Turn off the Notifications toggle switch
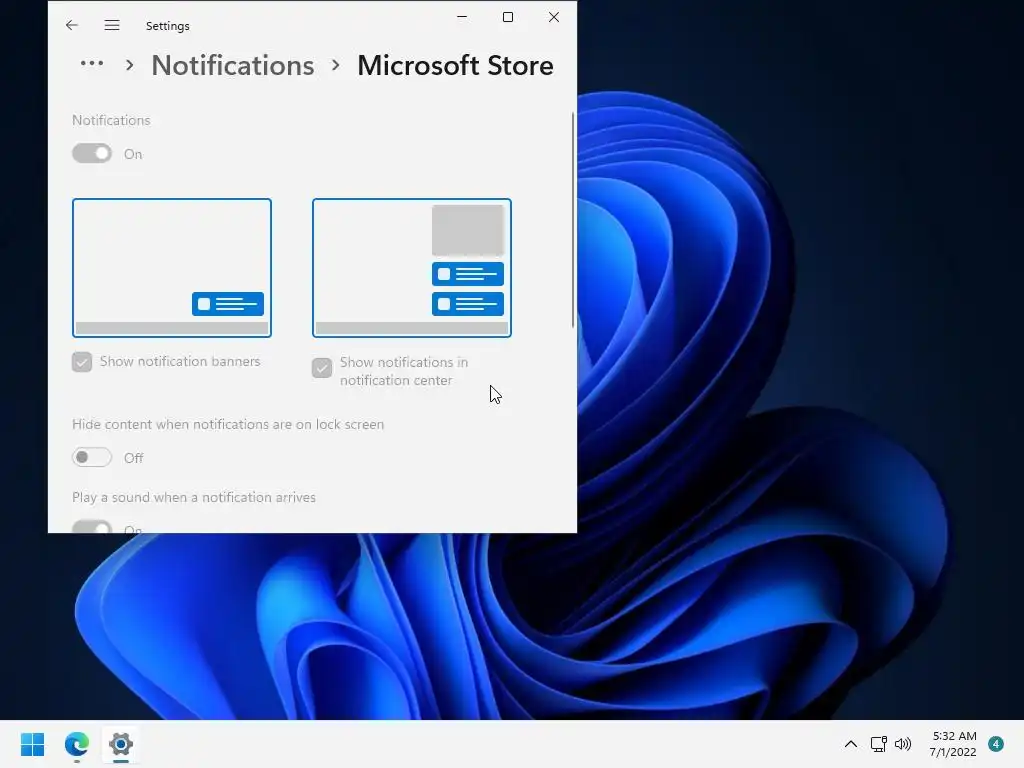 coord(92,153)
